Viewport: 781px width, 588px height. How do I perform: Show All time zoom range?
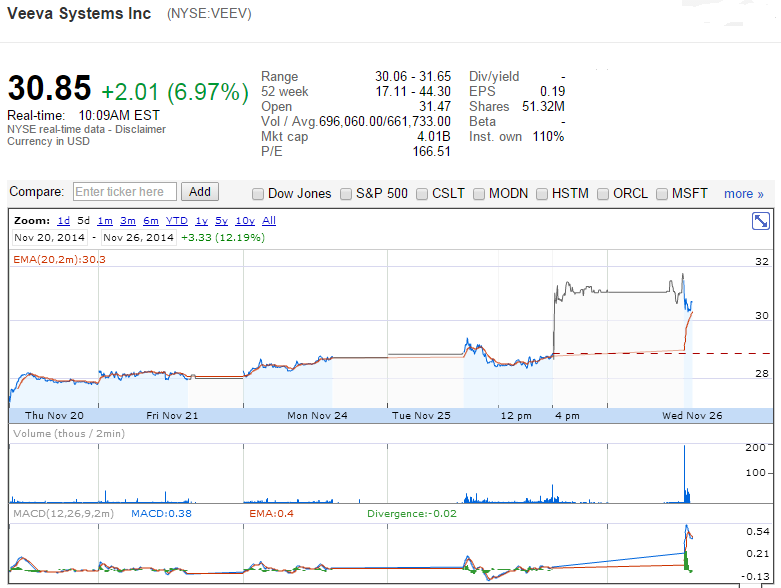(x=269, y=221)
